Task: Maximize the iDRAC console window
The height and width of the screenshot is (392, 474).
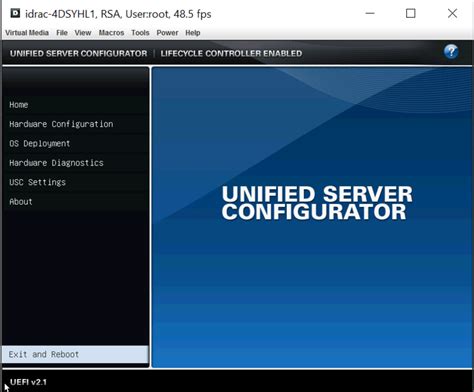Action: tap(411, 13)
